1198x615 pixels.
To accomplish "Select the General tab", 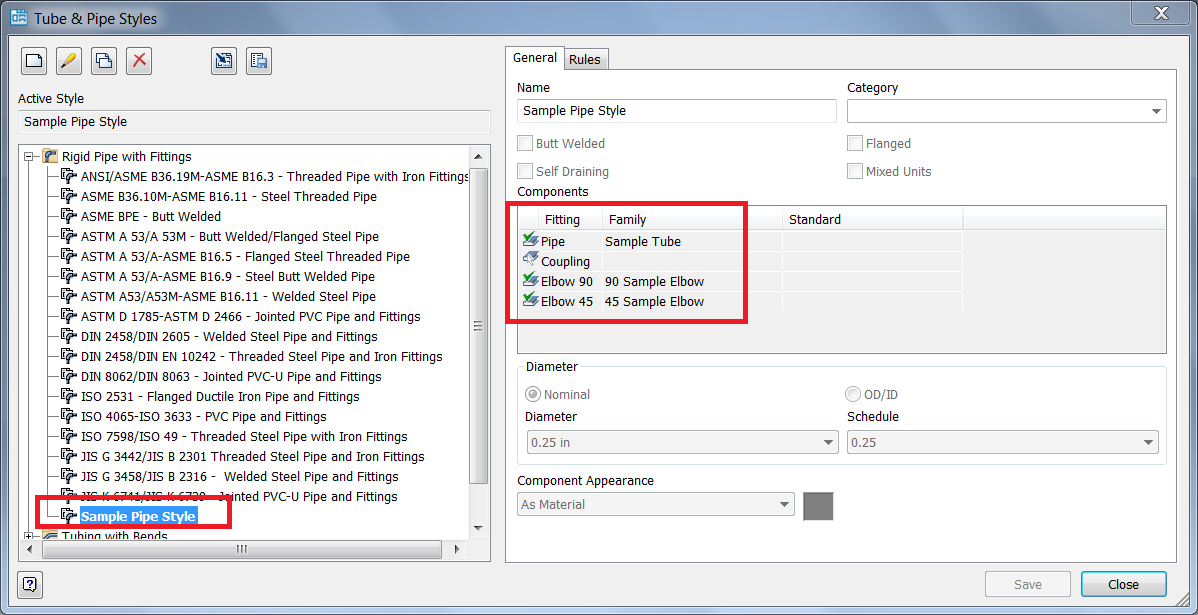I will coord(534,58).
